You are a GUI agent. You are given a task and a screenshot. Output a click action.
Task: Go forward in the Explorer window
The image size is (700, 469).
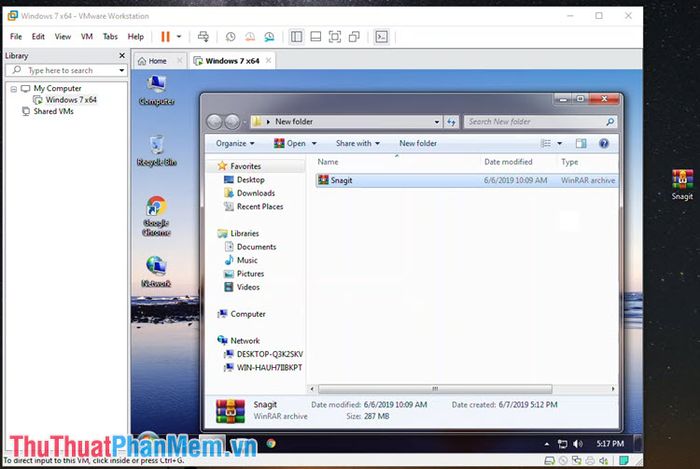[232, 121]
